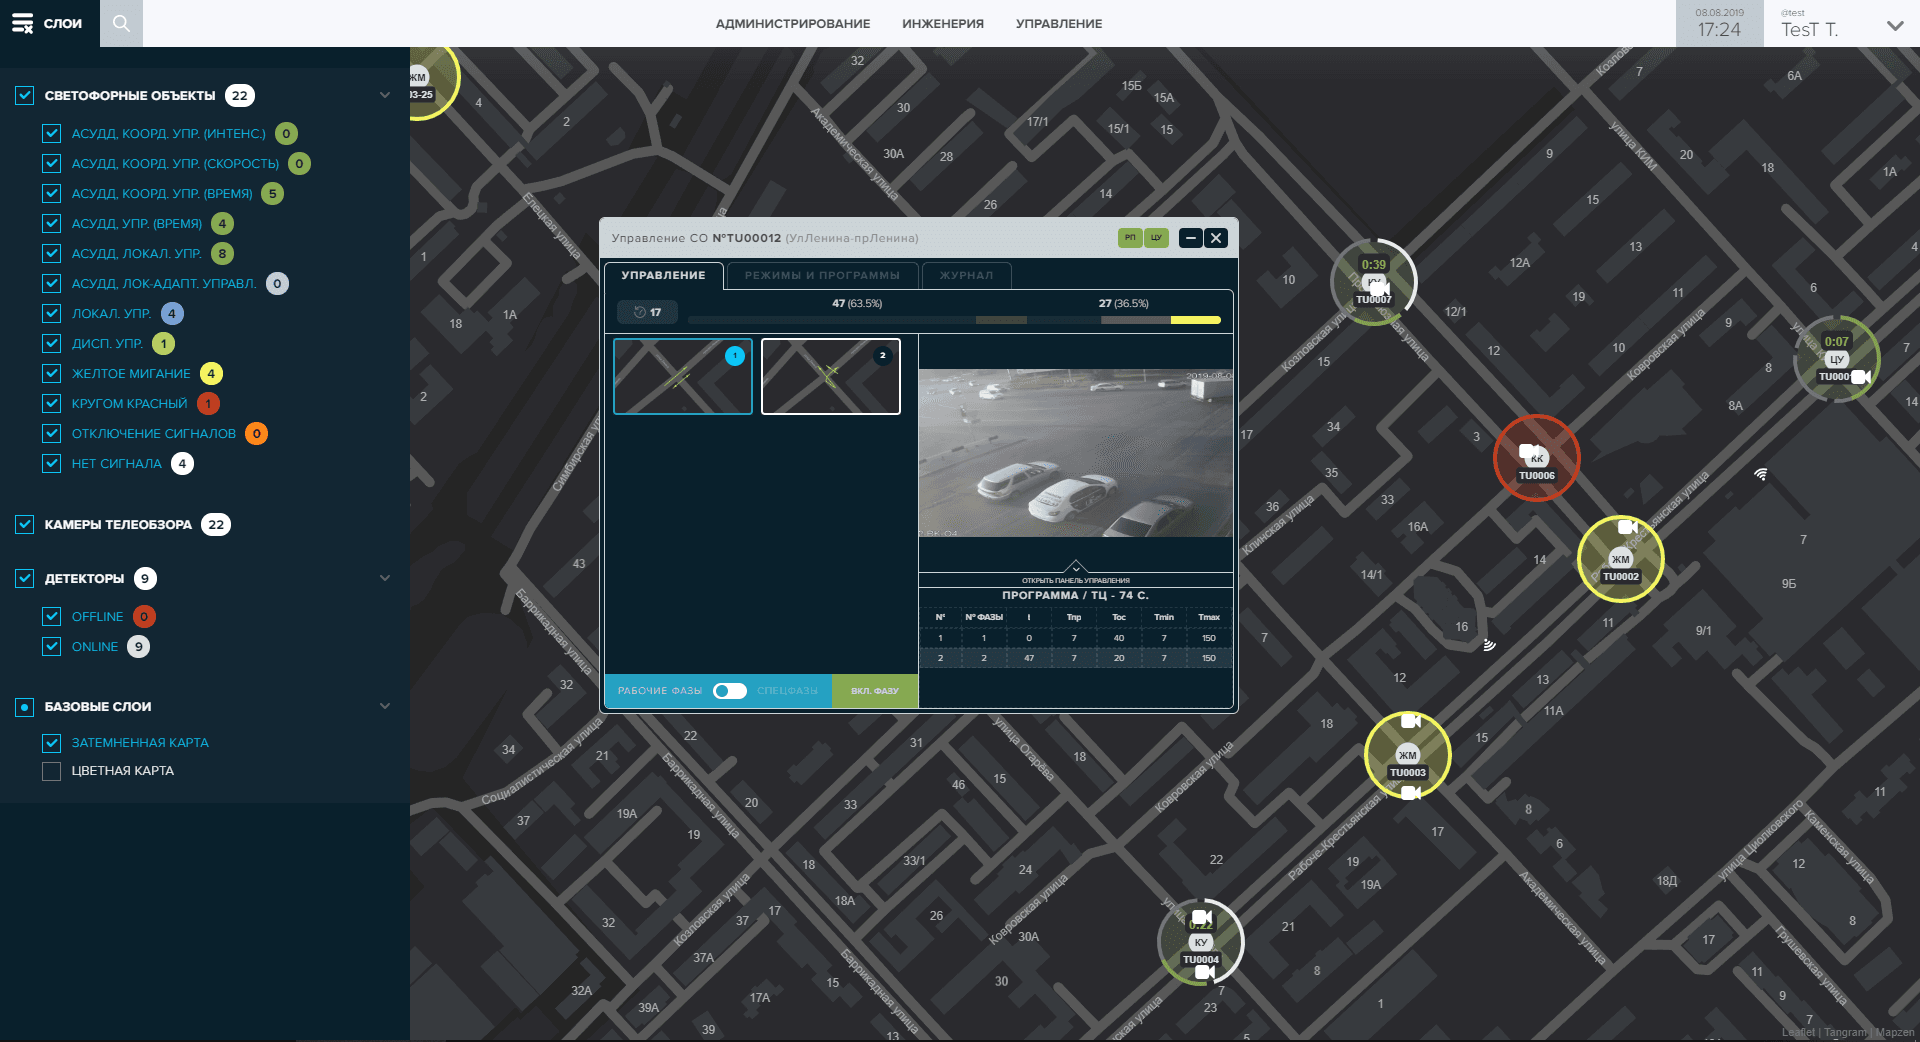This screenshot has height=1042, width=1920.
Task: Open the TU0003 map marker
Action: click(1407, 755)
